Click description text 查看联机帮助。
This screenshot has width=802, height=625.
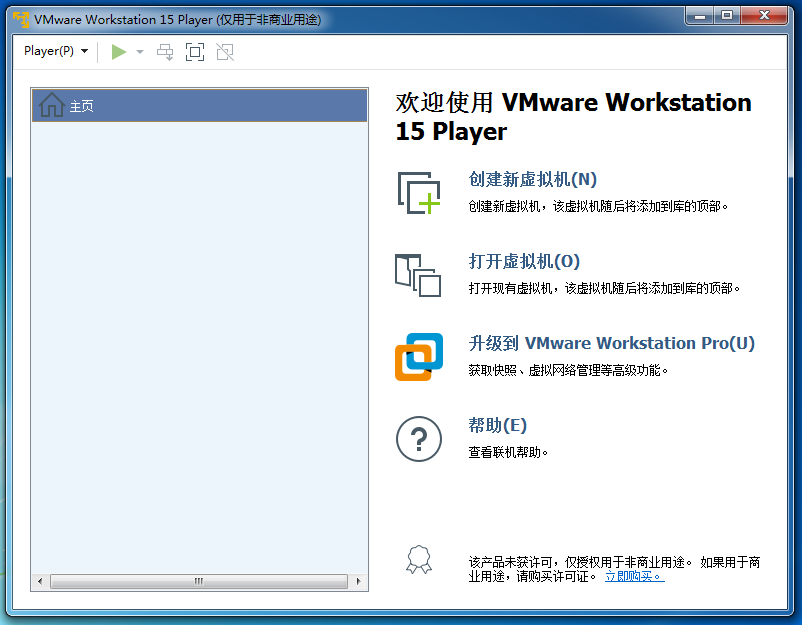(x=508, y=452)
